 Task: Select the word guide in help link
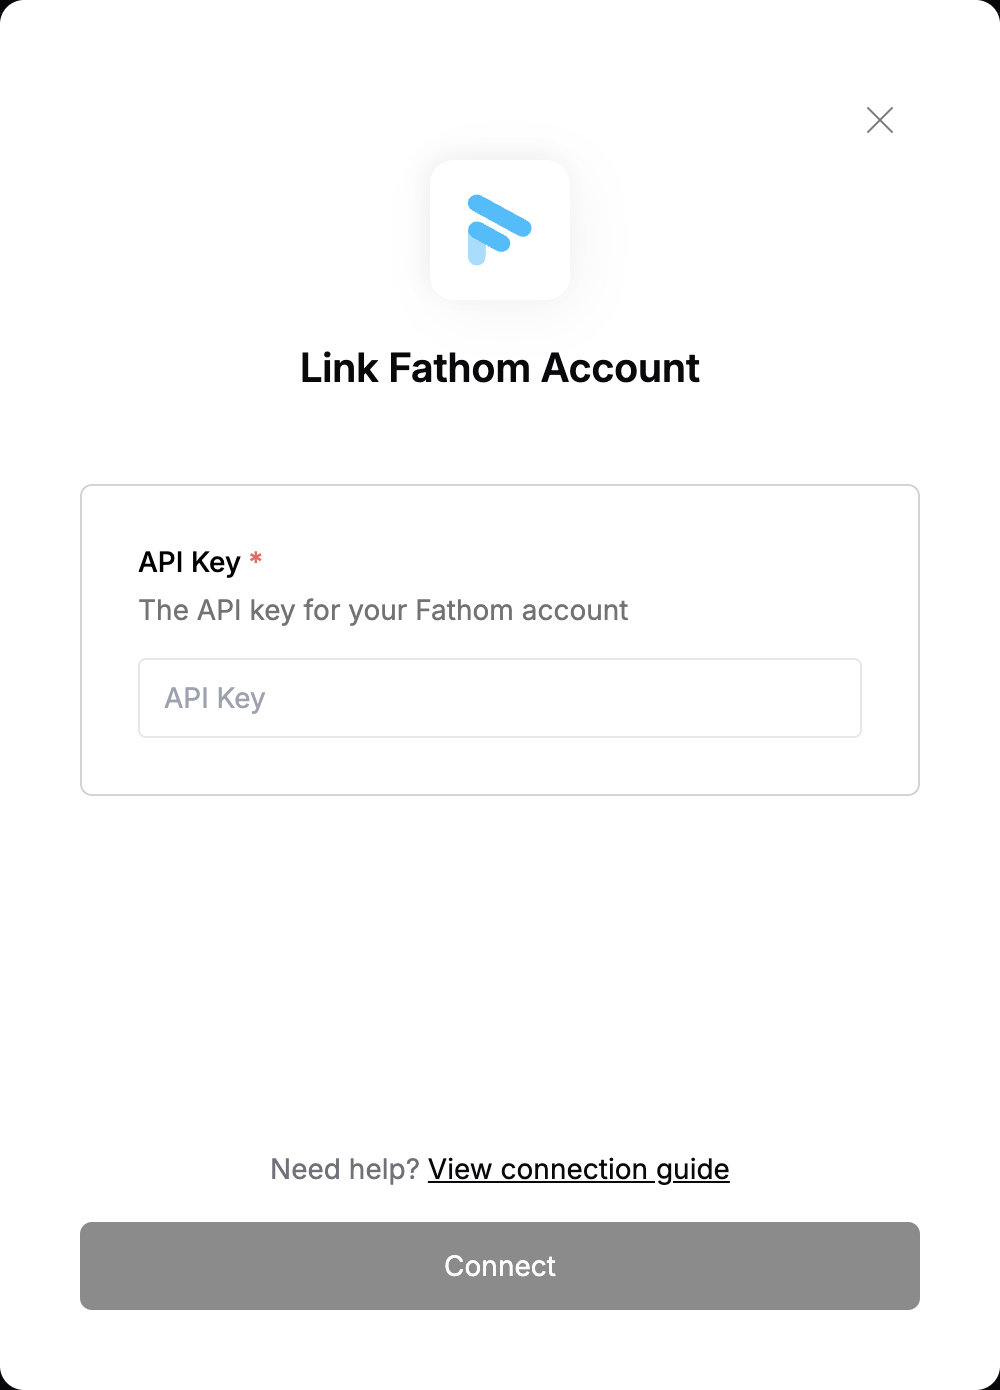tap(693, 1170)
